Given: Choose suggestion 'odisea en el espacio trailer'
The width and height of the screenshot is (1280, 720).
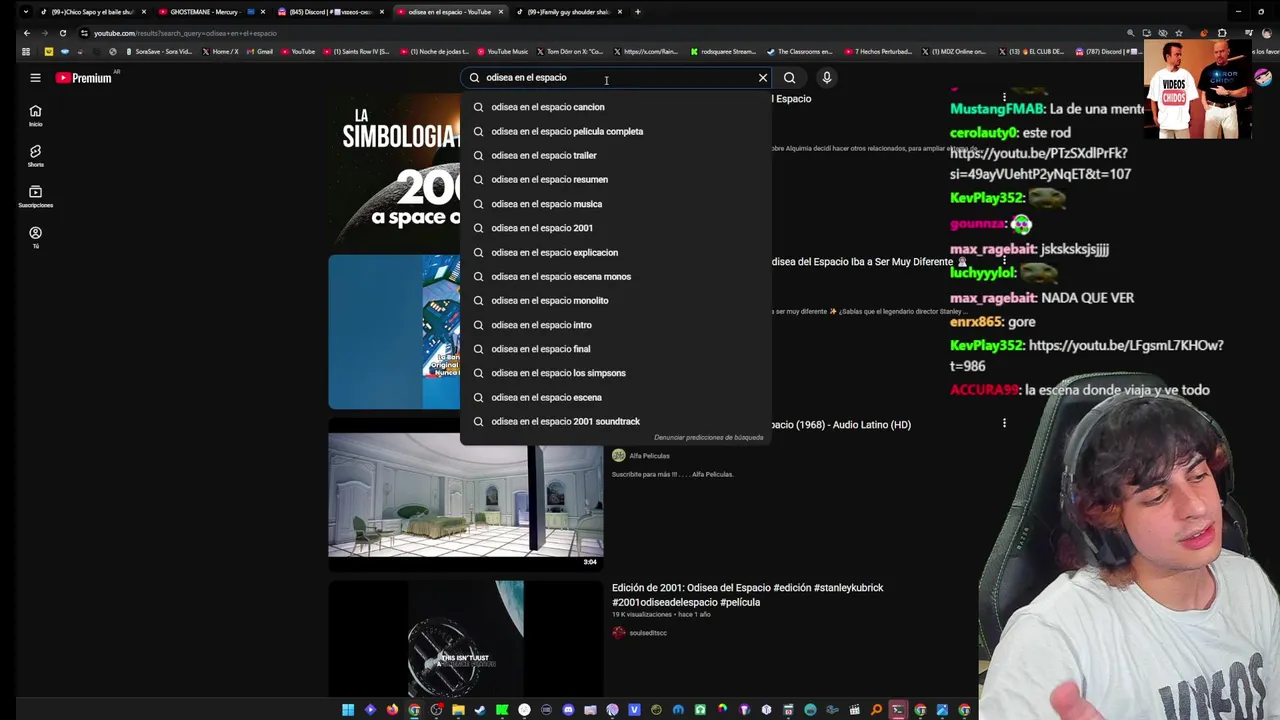Looking at the screenshot, I should point(616,155).
